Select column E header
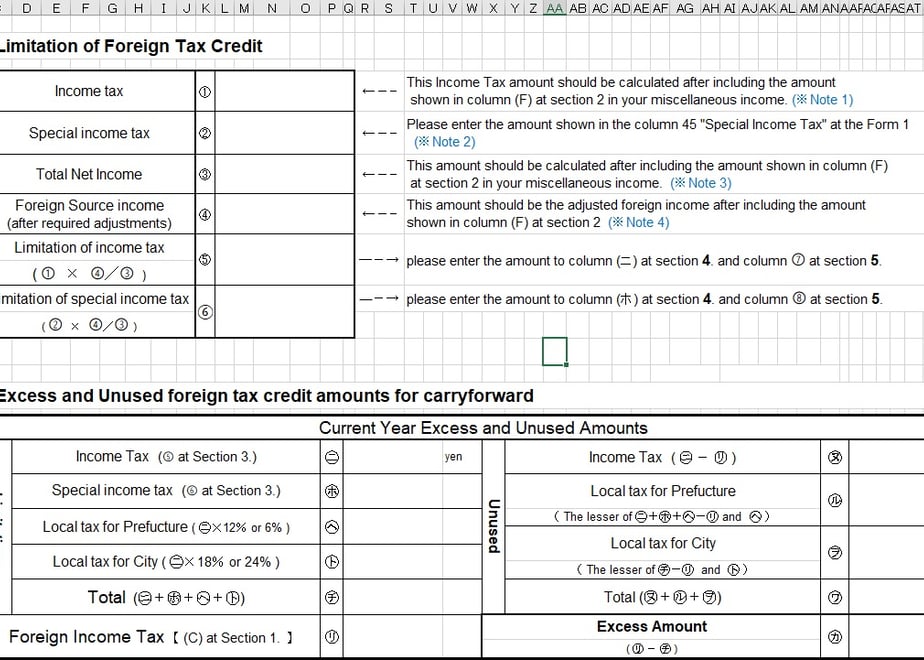Viewport: 924px width, 660px height. pos(56,8)
